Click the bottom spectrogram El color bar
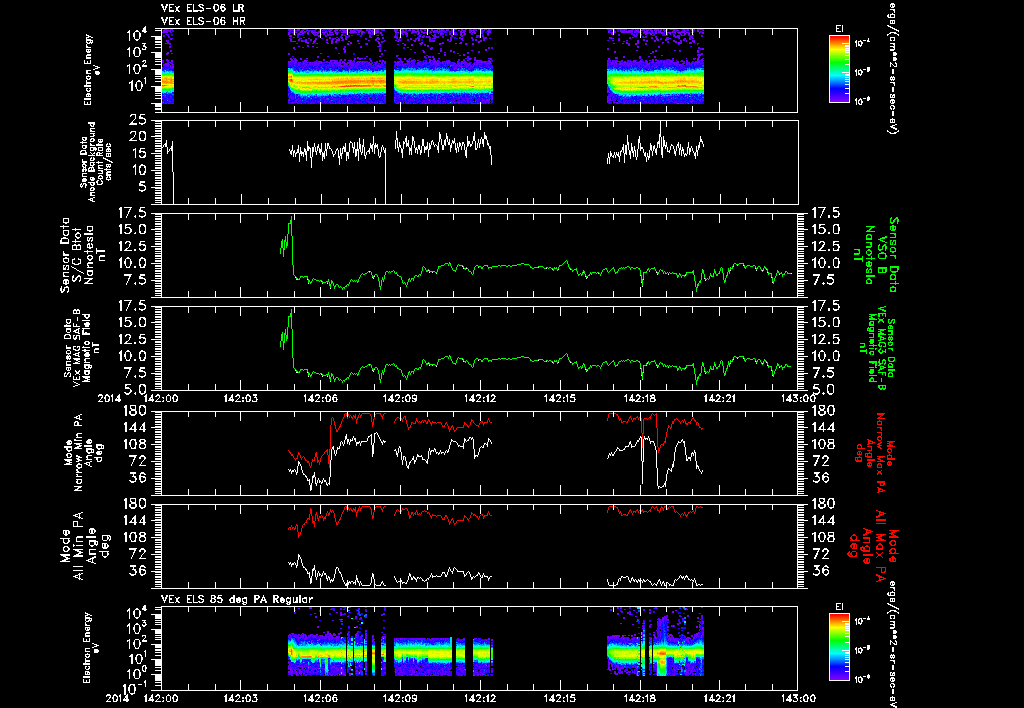 839,648
